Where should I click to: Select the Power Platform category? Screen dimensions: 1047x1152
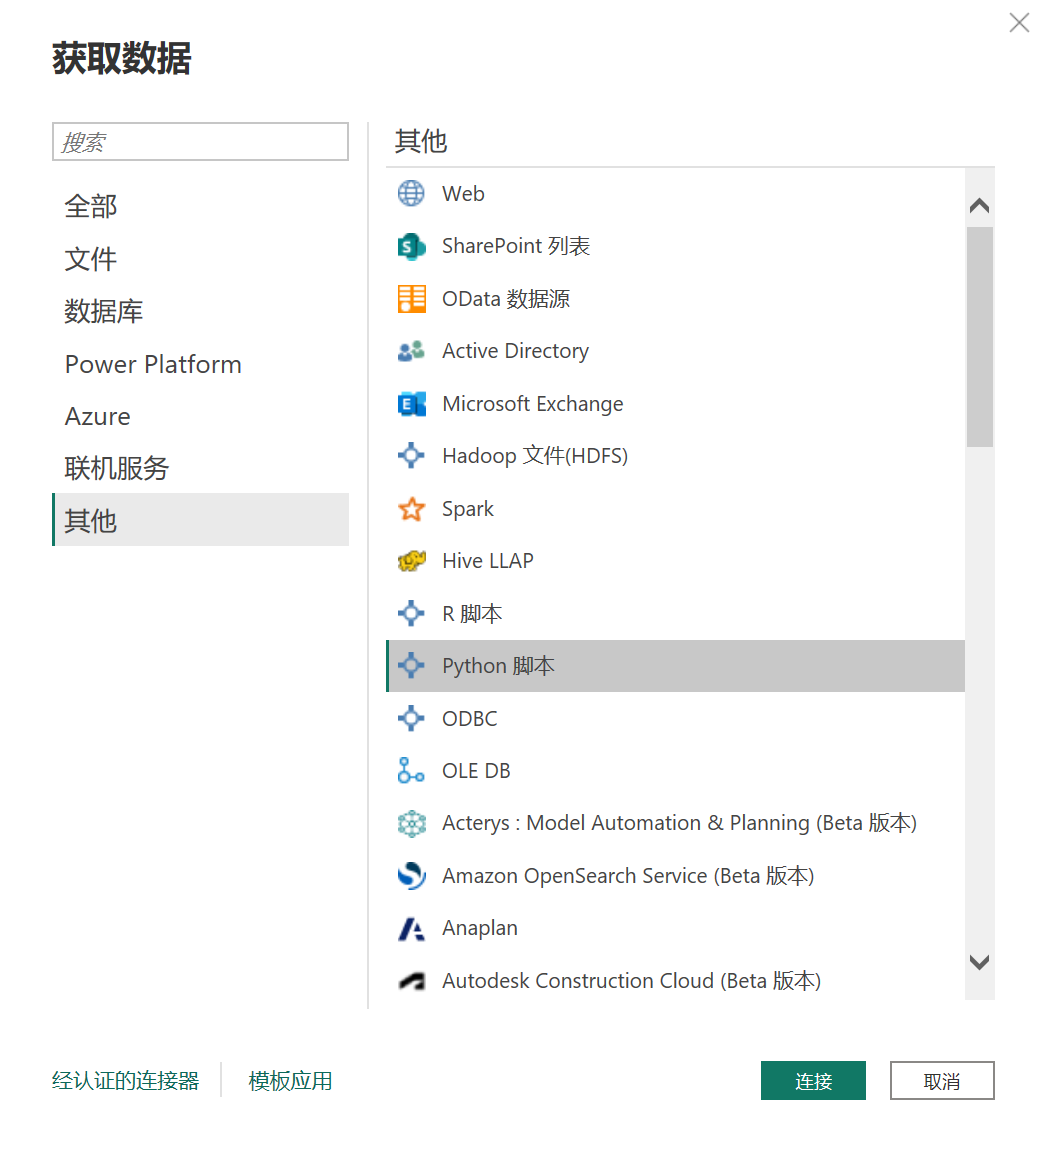tap(153, 364)
